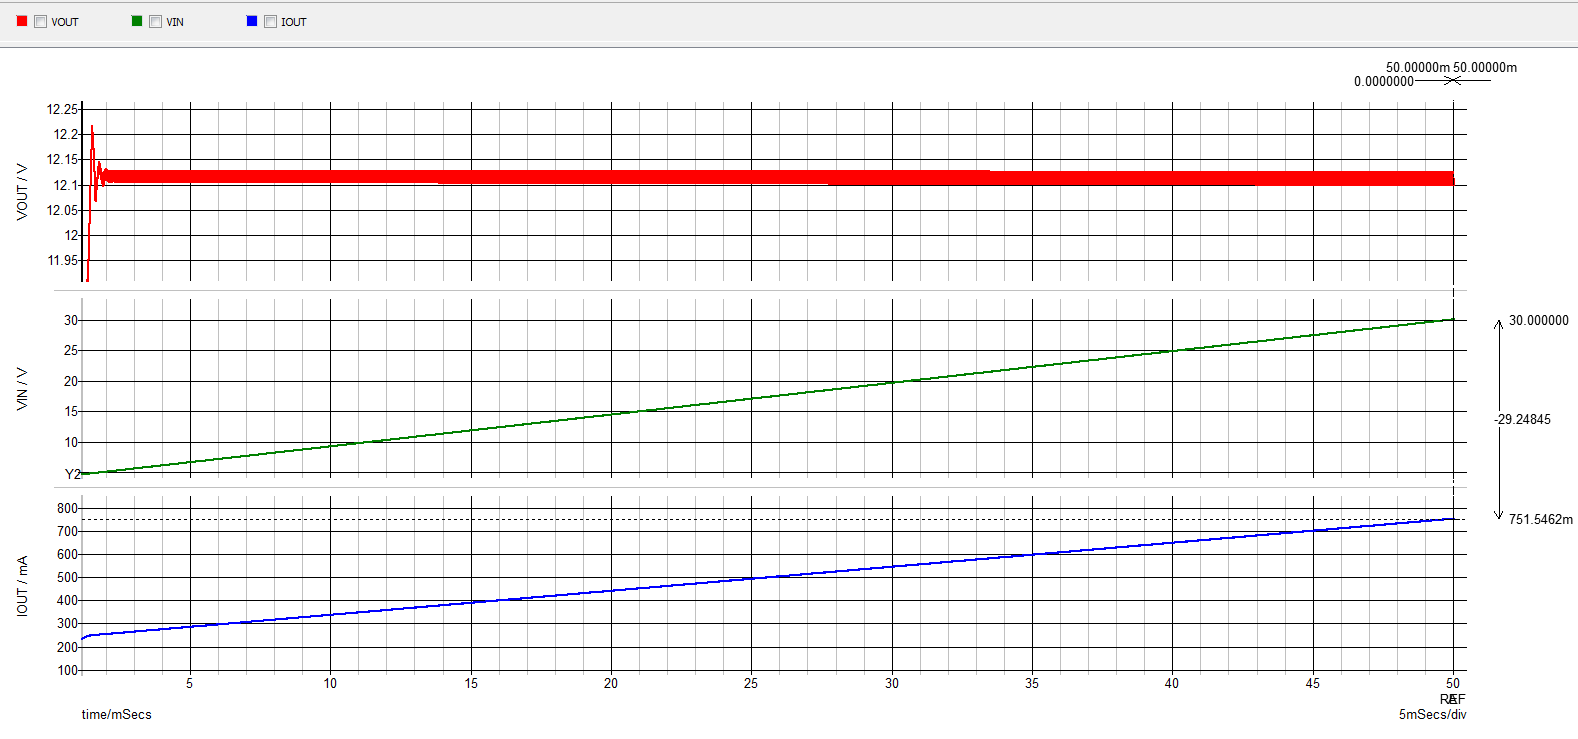Click the VIN / V axis label
The width and height of the screenshot is (1578, 739).
tap(22, 389)
